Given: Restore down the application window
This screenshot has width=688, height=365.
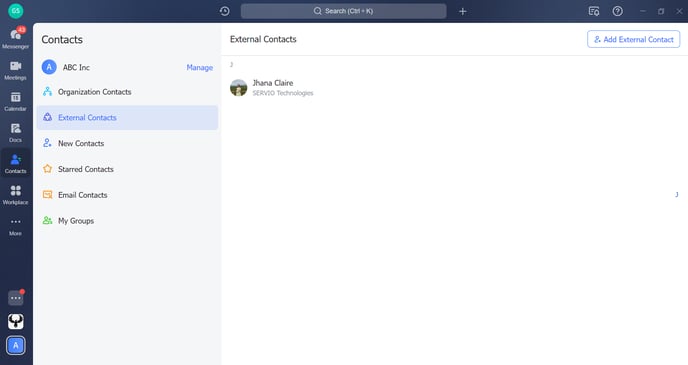Looking at the screenshot, I should tap(661, 11).
